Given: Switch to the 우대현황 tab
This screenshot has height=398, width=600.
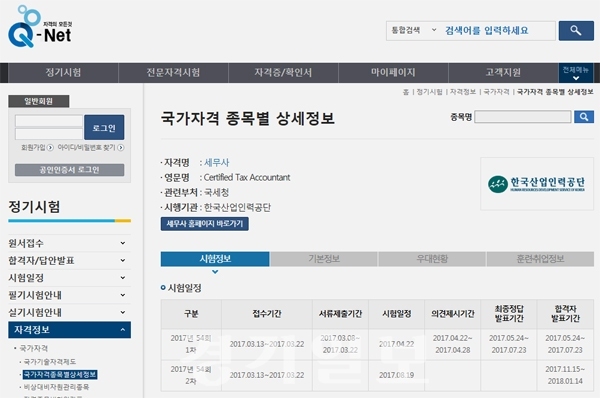Looking at the screenshot, I should click(x=432, y=259).
